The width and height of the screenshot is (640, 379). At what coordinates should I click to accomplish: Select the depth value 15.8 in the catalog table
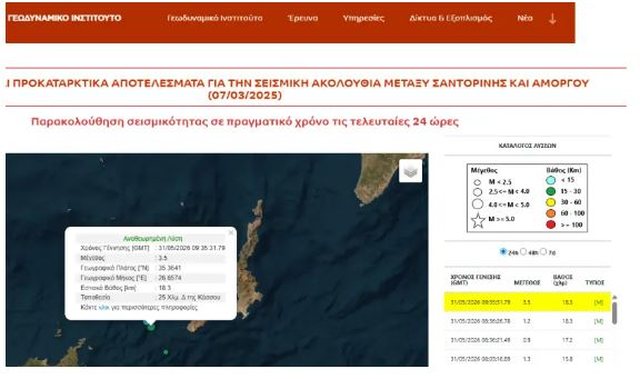coord(567,359)
